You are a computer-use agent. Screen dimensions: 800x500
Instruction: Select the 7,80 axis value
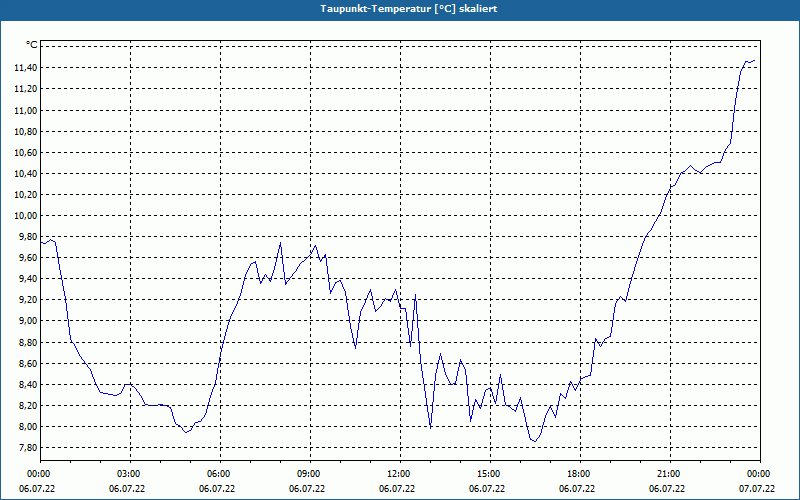[x=28, y=447]
